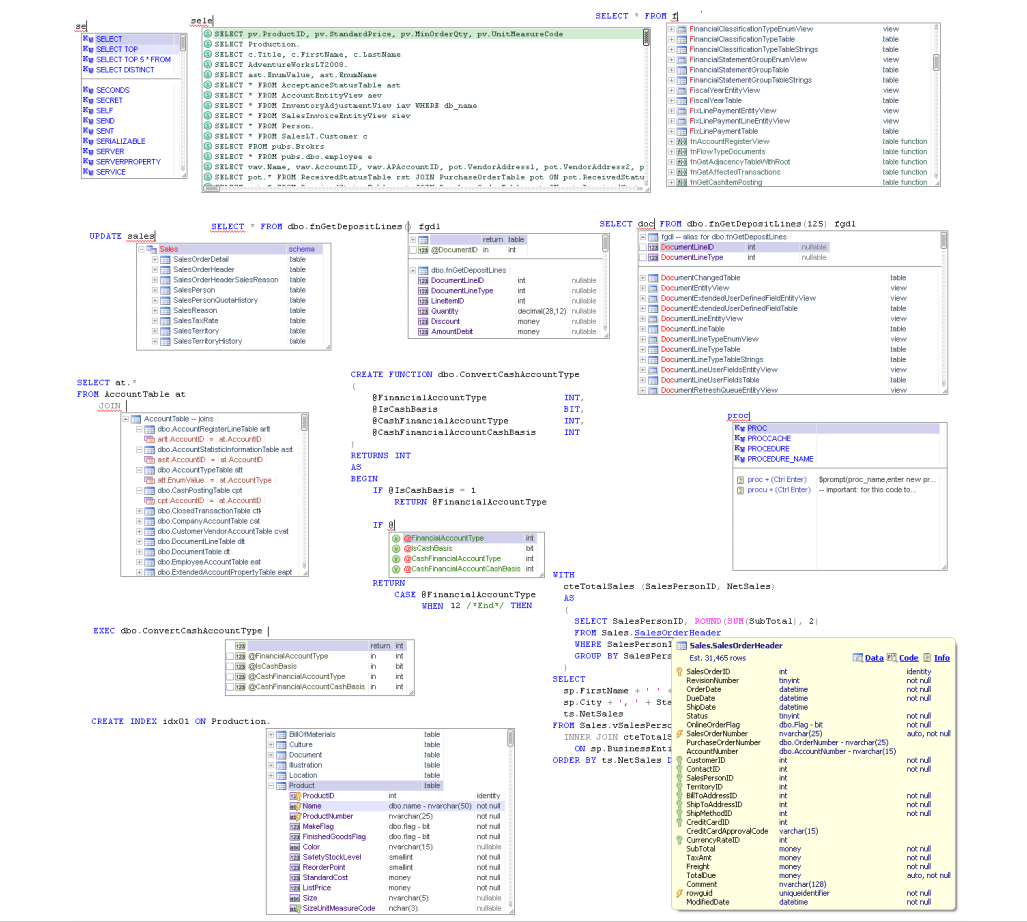Click the keyword icon beside PROCCACHE
Image resolution: width=1027 pixels, height=922 pixels.
pos(739,438)
